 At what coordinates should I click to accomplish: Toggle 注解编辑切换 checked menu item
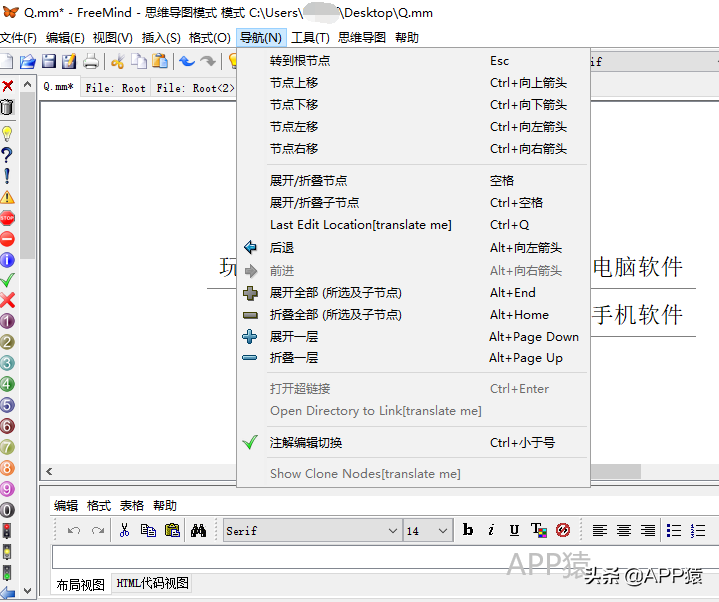[413, 442]
